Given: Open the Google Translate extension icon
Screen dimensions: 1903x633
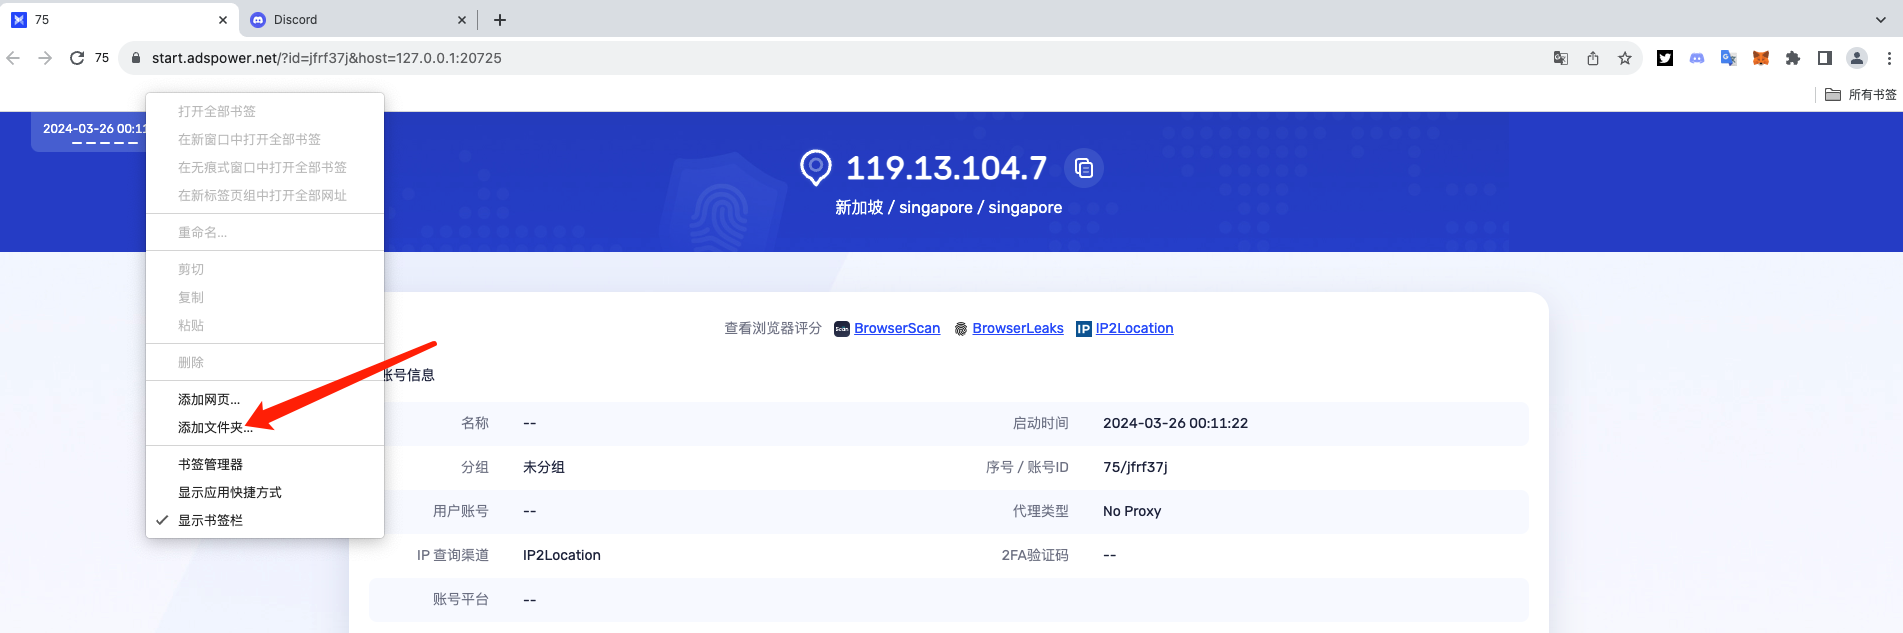Looking at the screenshot, I should coord(1729,58).
